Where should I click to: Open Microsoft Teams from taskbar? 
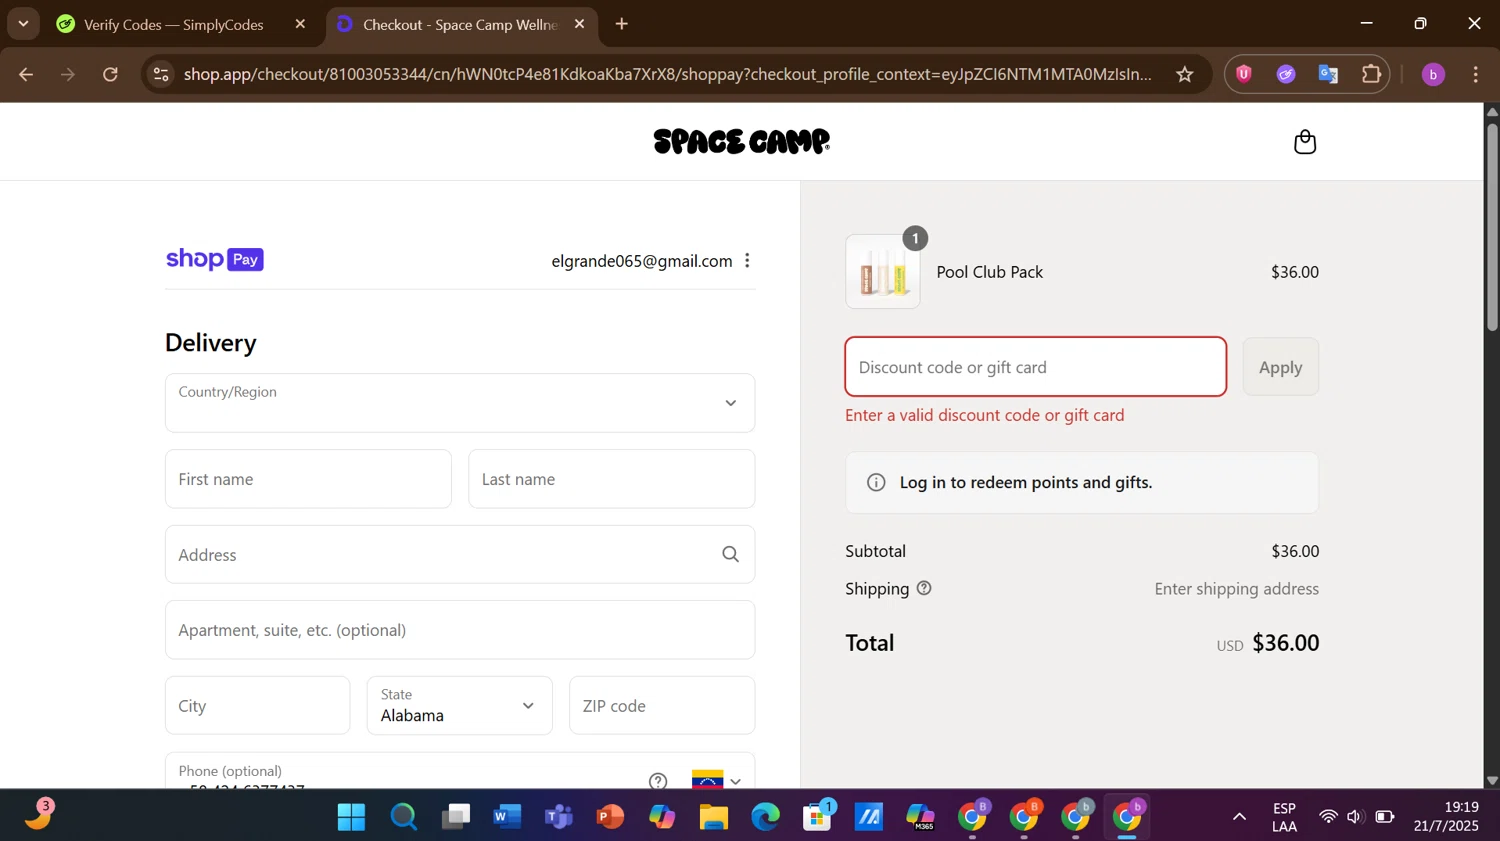pos(559,817)
